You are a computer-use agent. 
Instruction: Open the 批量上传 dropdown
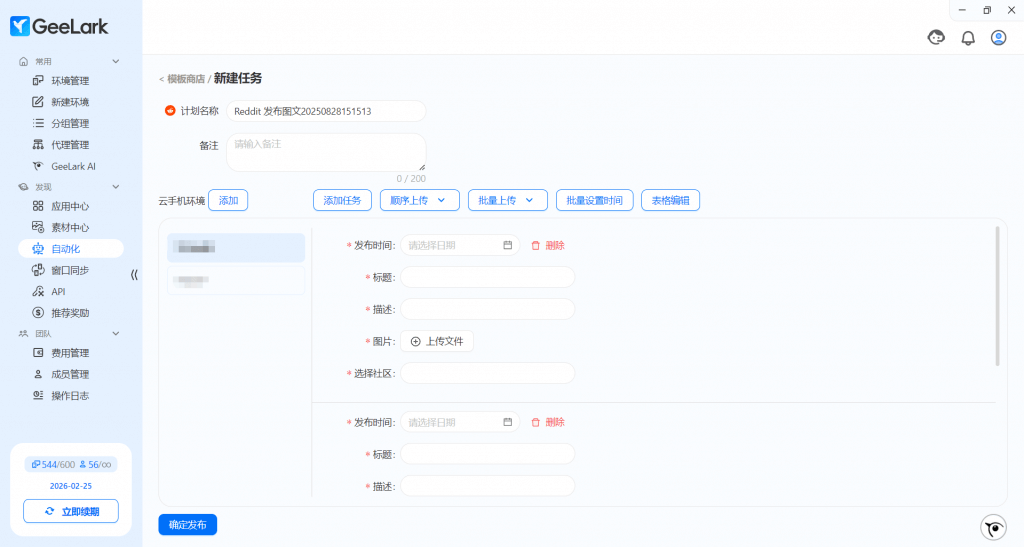point(507,200)
